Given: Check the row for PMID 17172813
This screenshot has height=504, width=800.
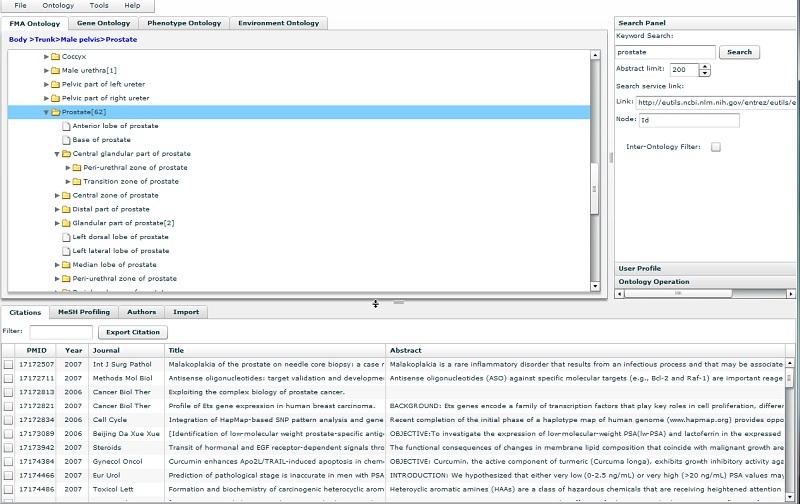Looking at the screenshot, I should (x=8, y=392).
